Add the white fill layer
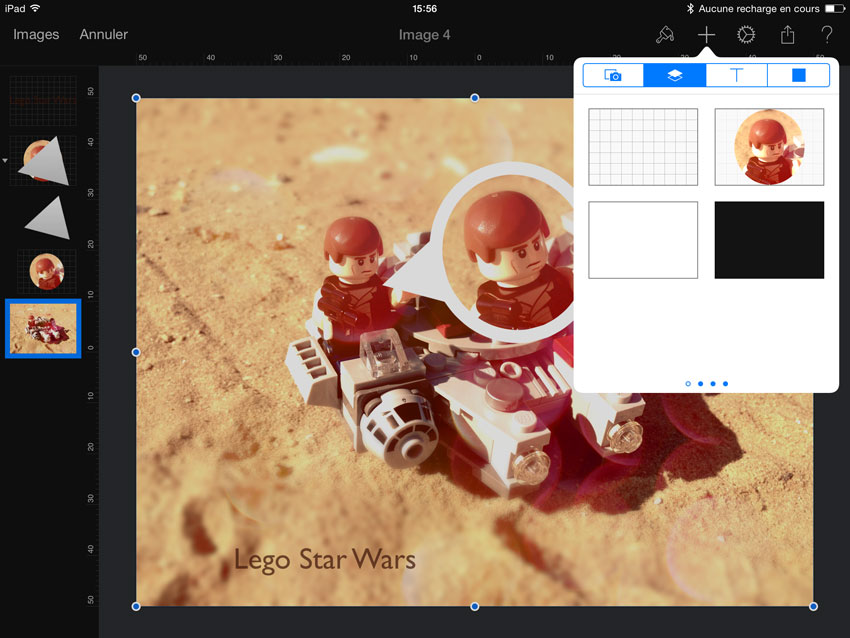The width and height of the screenshot is (850, 638). coord(643,240)
